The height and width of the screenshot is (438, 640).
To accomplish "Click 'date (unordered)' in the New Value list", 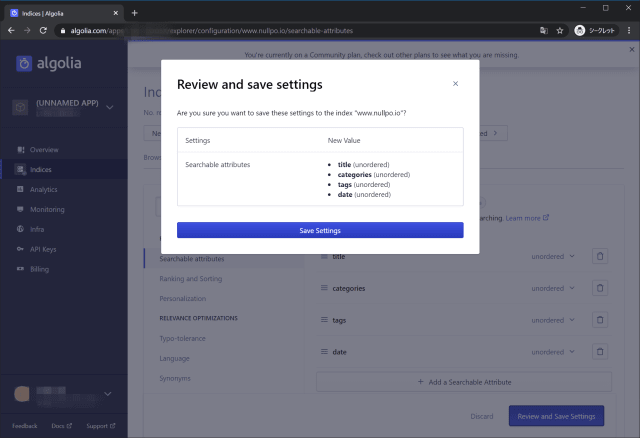I will pyautogui.click(x=364, y=194).
